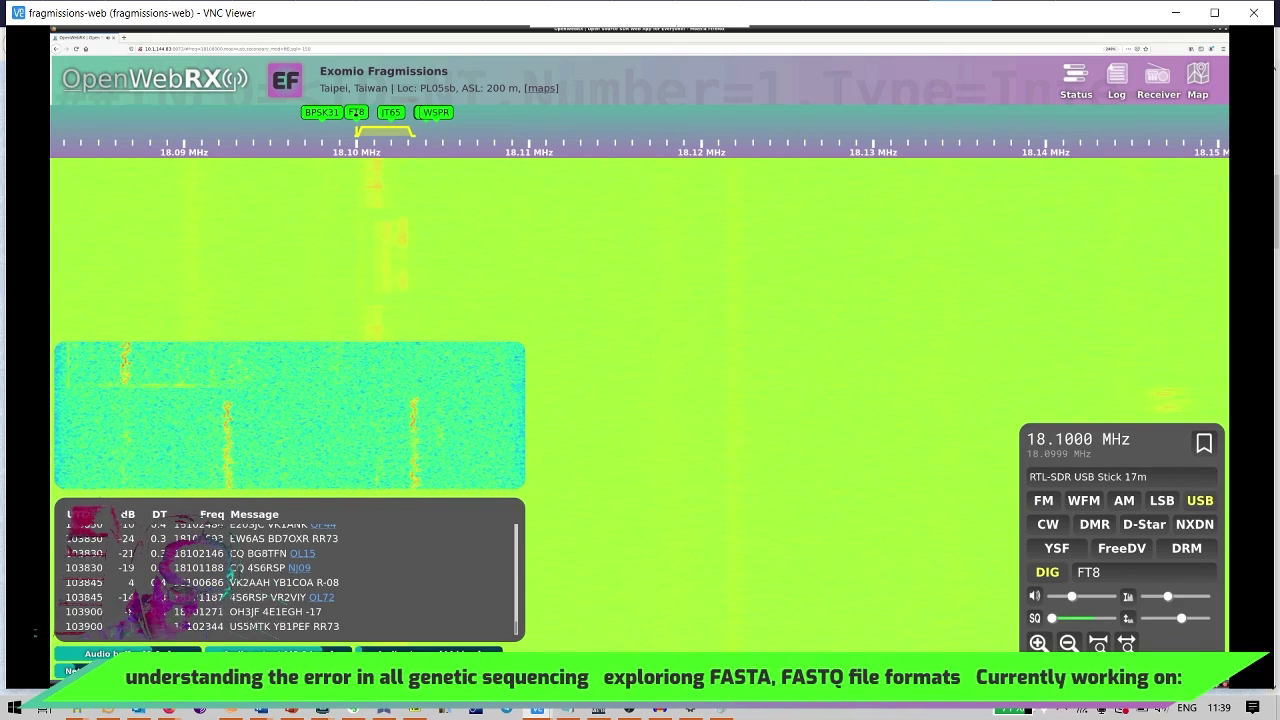Mute audio with speaker icon
Viewport: 1280px width, 720px height.
pyautogui.click(x=1035, y=596)
